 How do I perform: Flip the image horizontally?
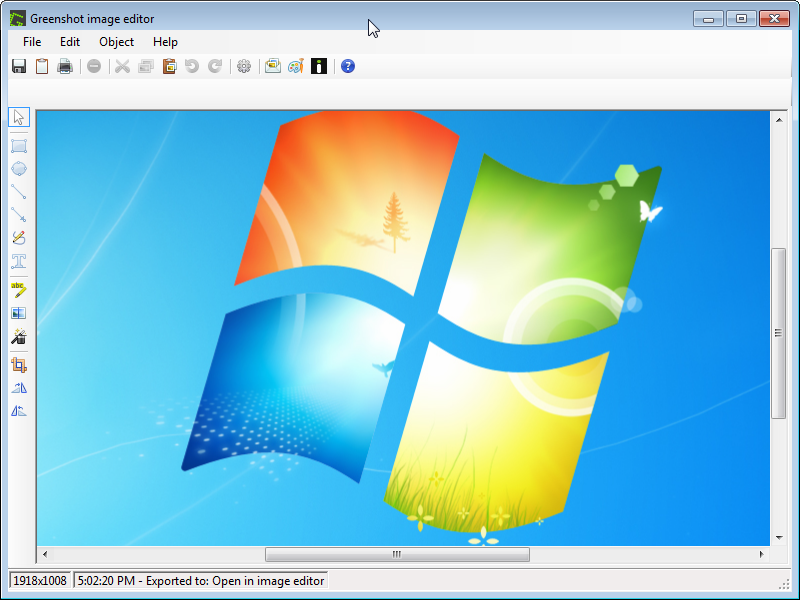click(x=18, y=388)
